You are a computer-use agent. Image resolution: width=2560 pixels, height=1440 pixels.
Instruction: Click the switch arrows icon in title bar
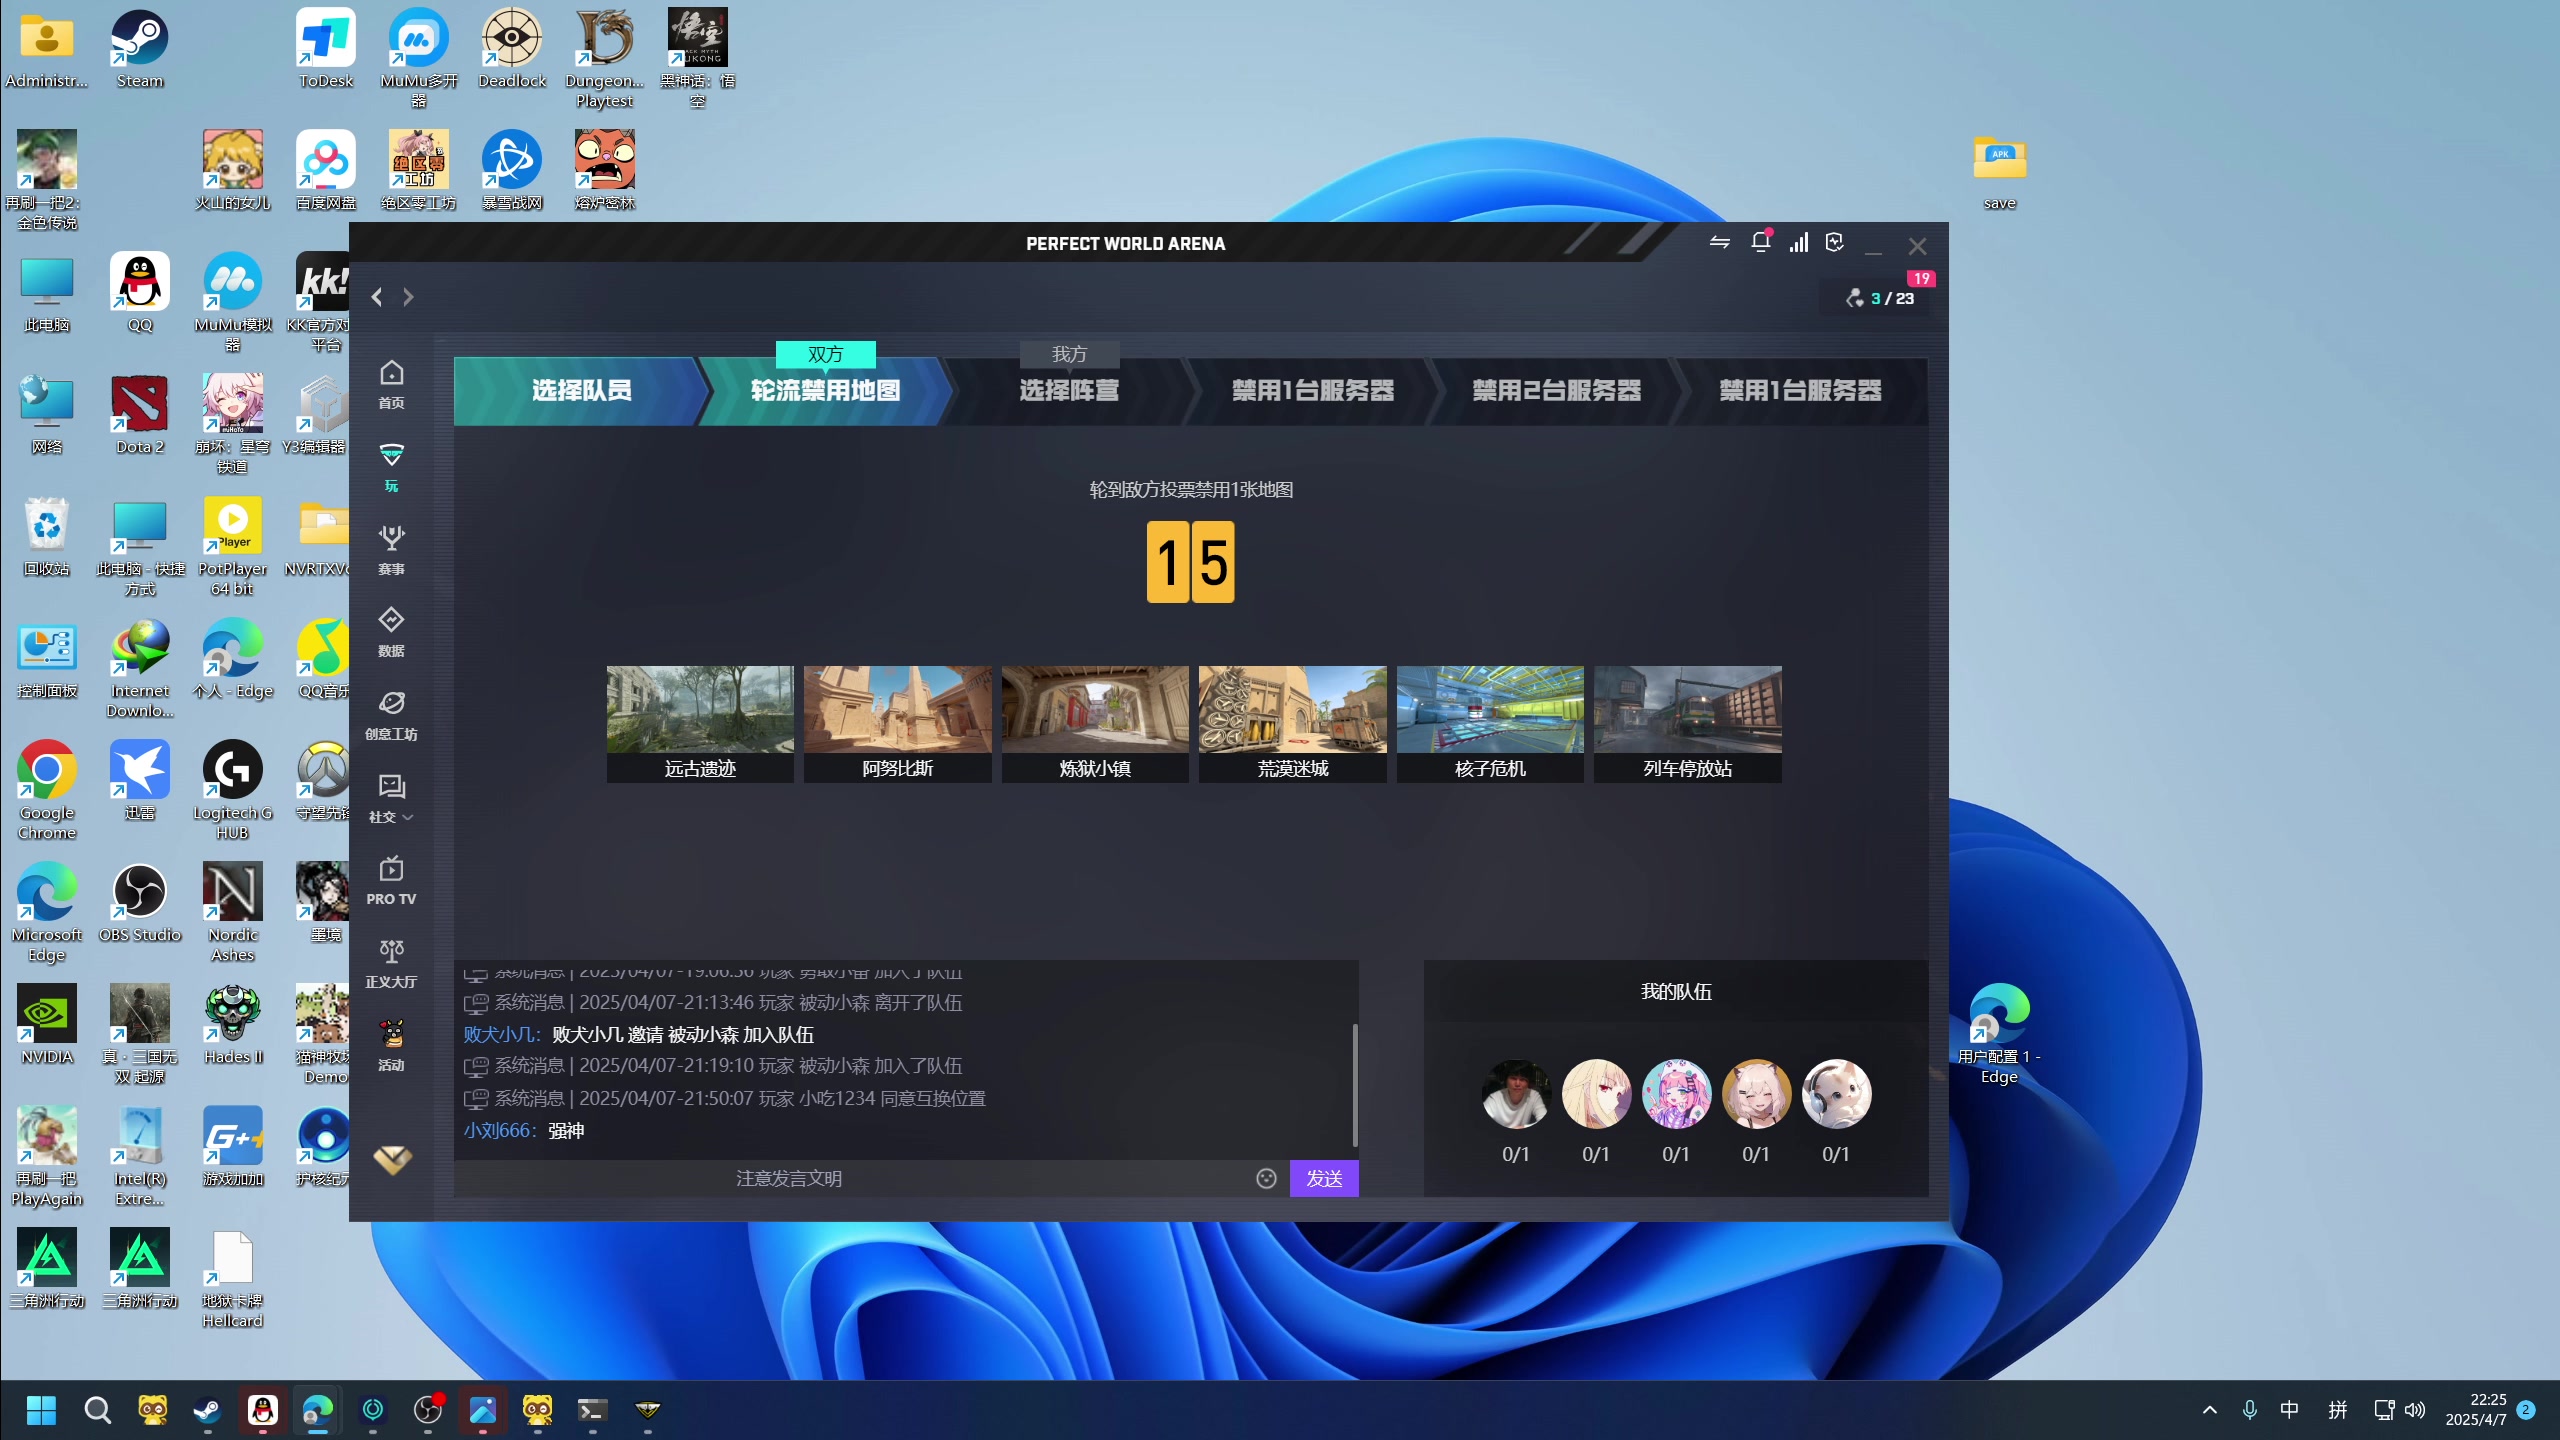coord(1720,243)
